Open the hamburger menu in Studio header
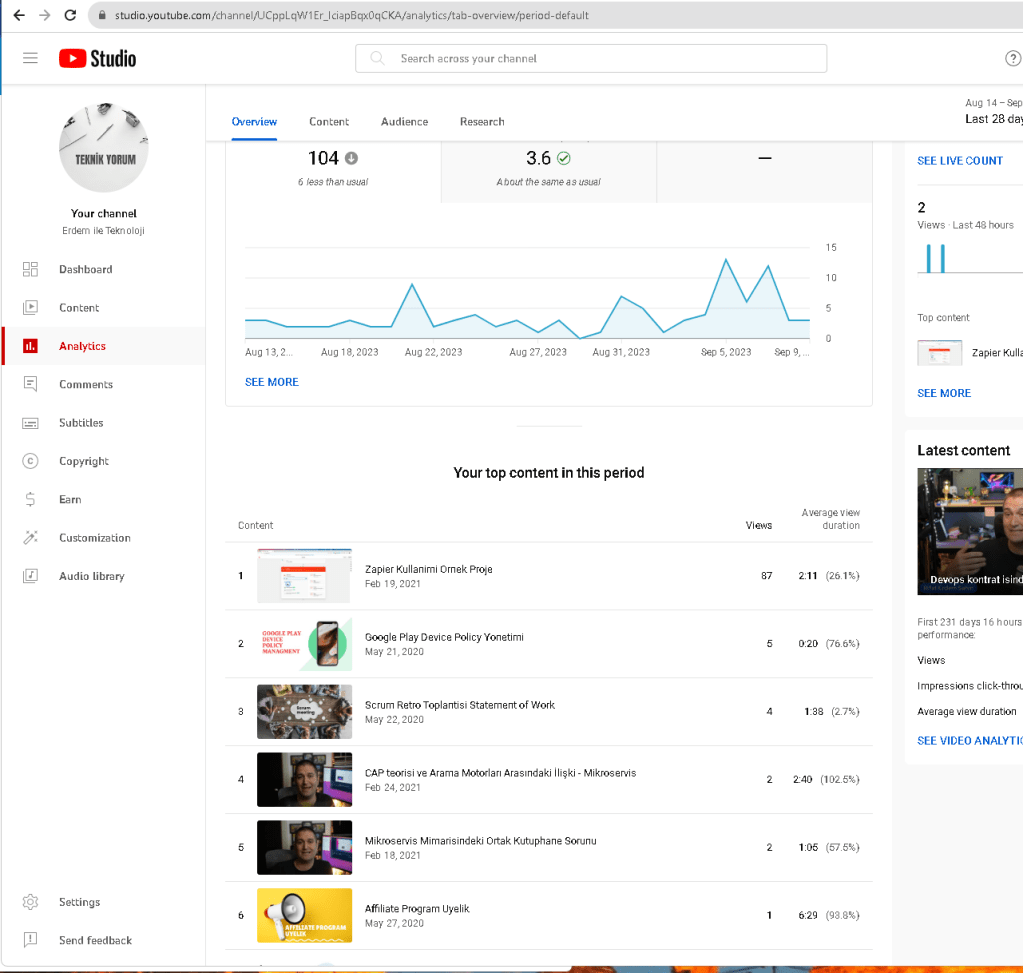 coord(30,58)
